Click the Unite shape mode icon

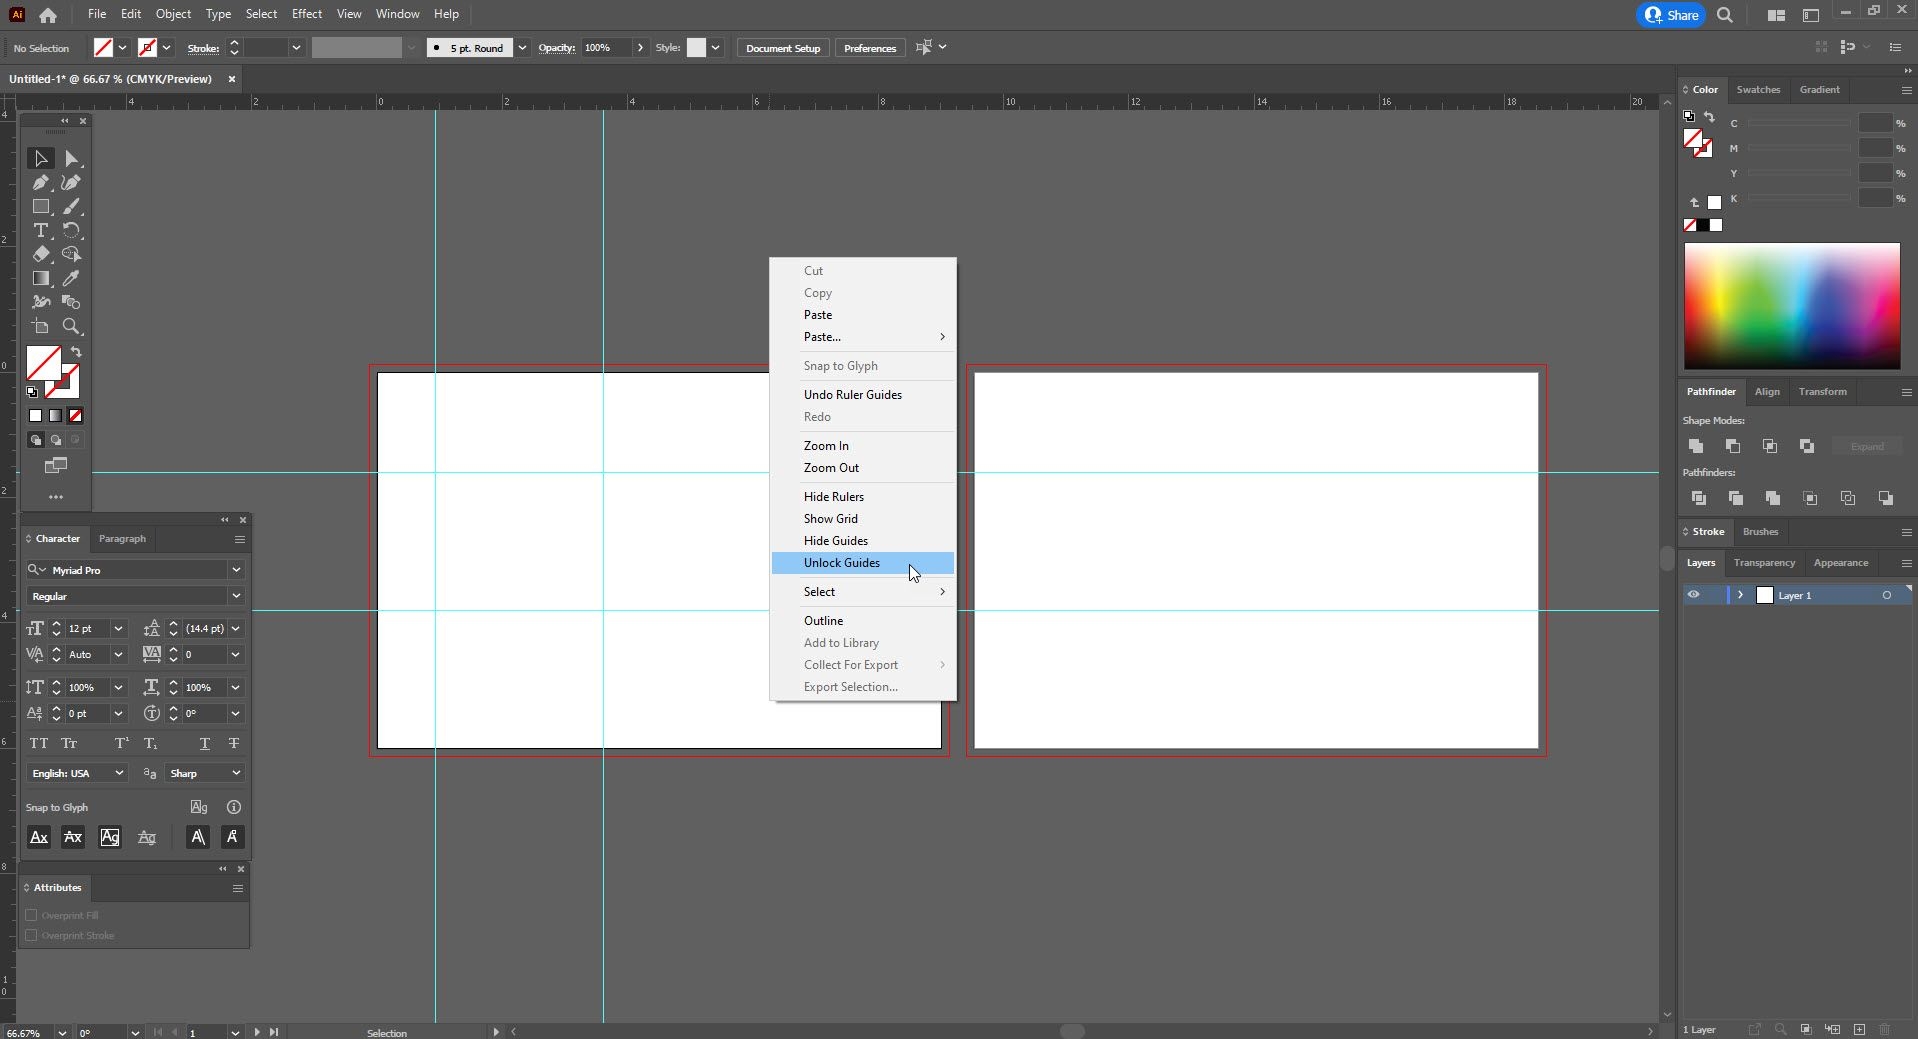pyautogui.click(x=1696, y=446)
